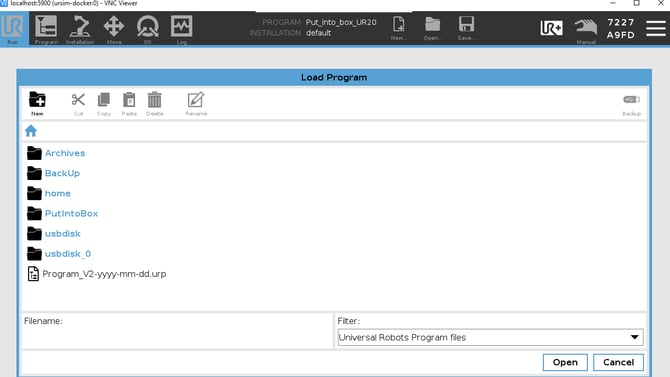Show the Log tab
Image resolution: width=670 pixels, height=377 pixels.
coord(182,29)
